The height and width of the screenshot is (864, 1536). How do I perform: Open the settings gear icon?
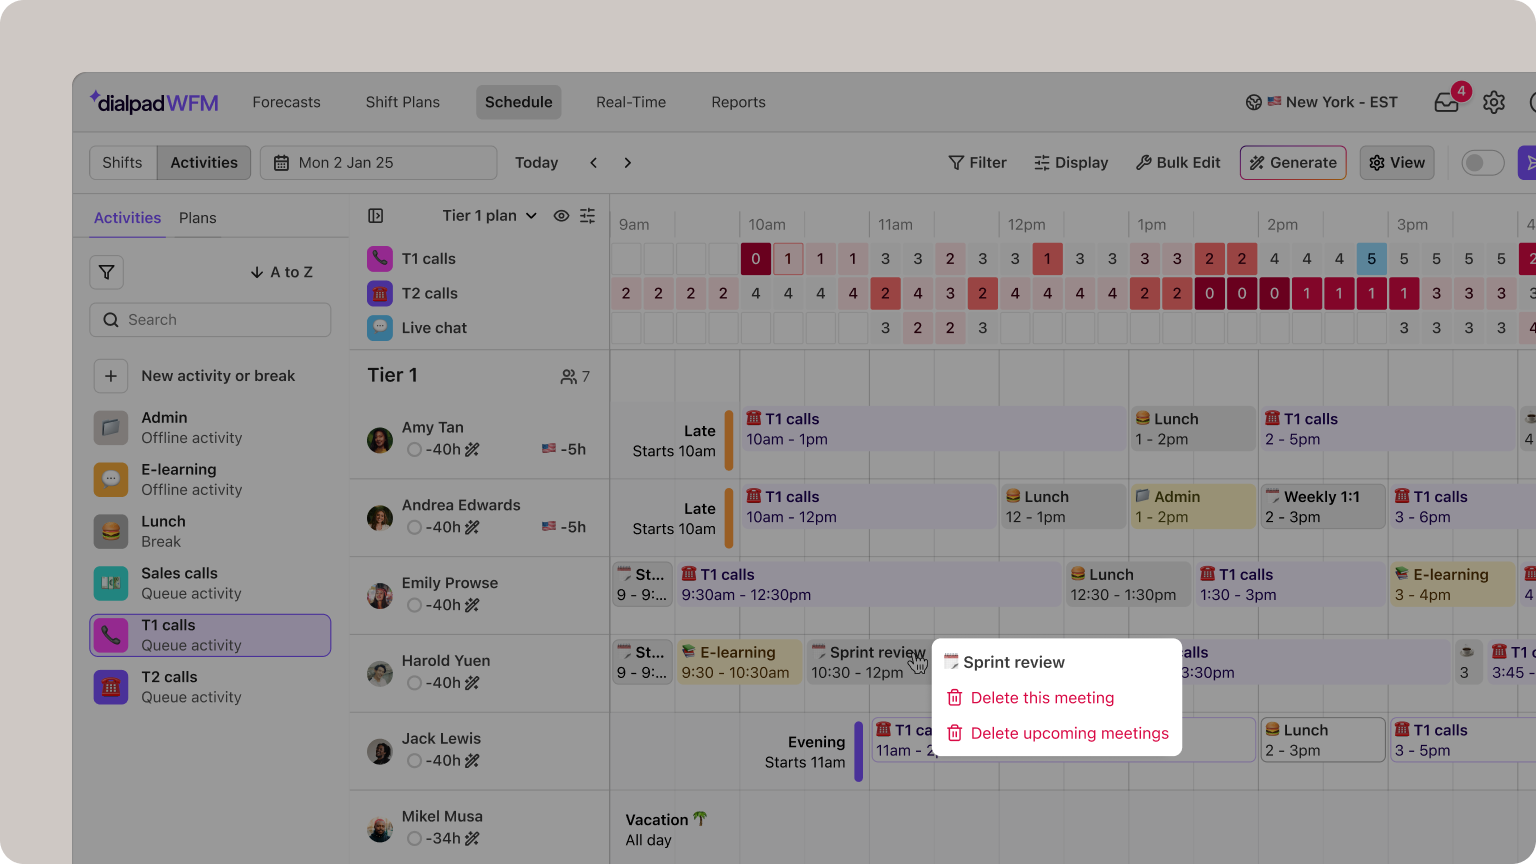1494,102
